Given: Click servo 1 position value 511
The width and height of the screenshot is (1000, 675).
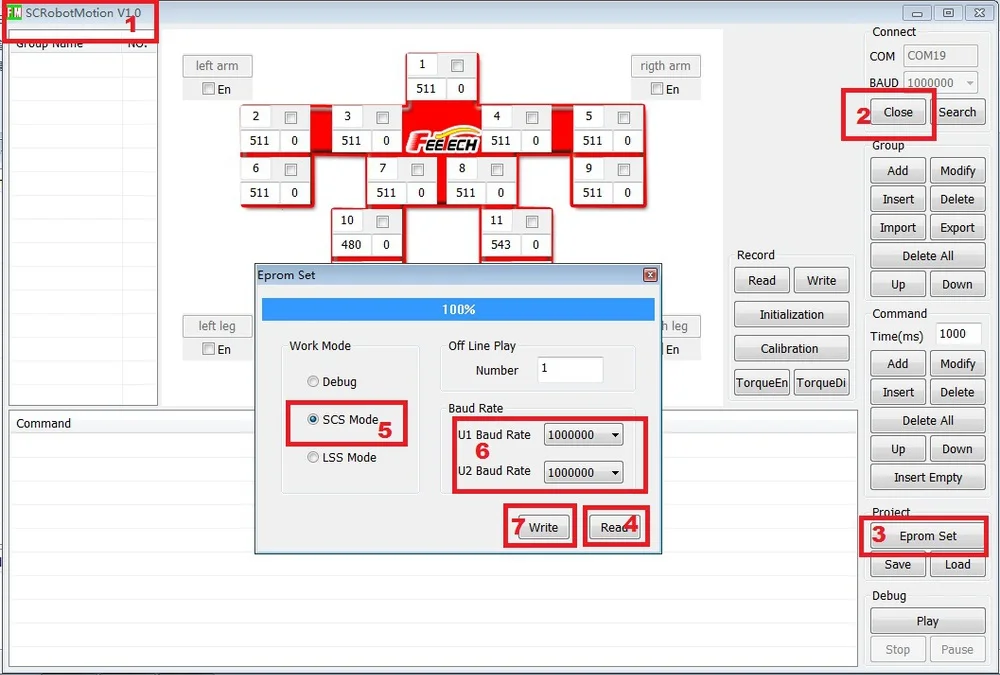Looking at the screenshot, I should click(426, 89).
